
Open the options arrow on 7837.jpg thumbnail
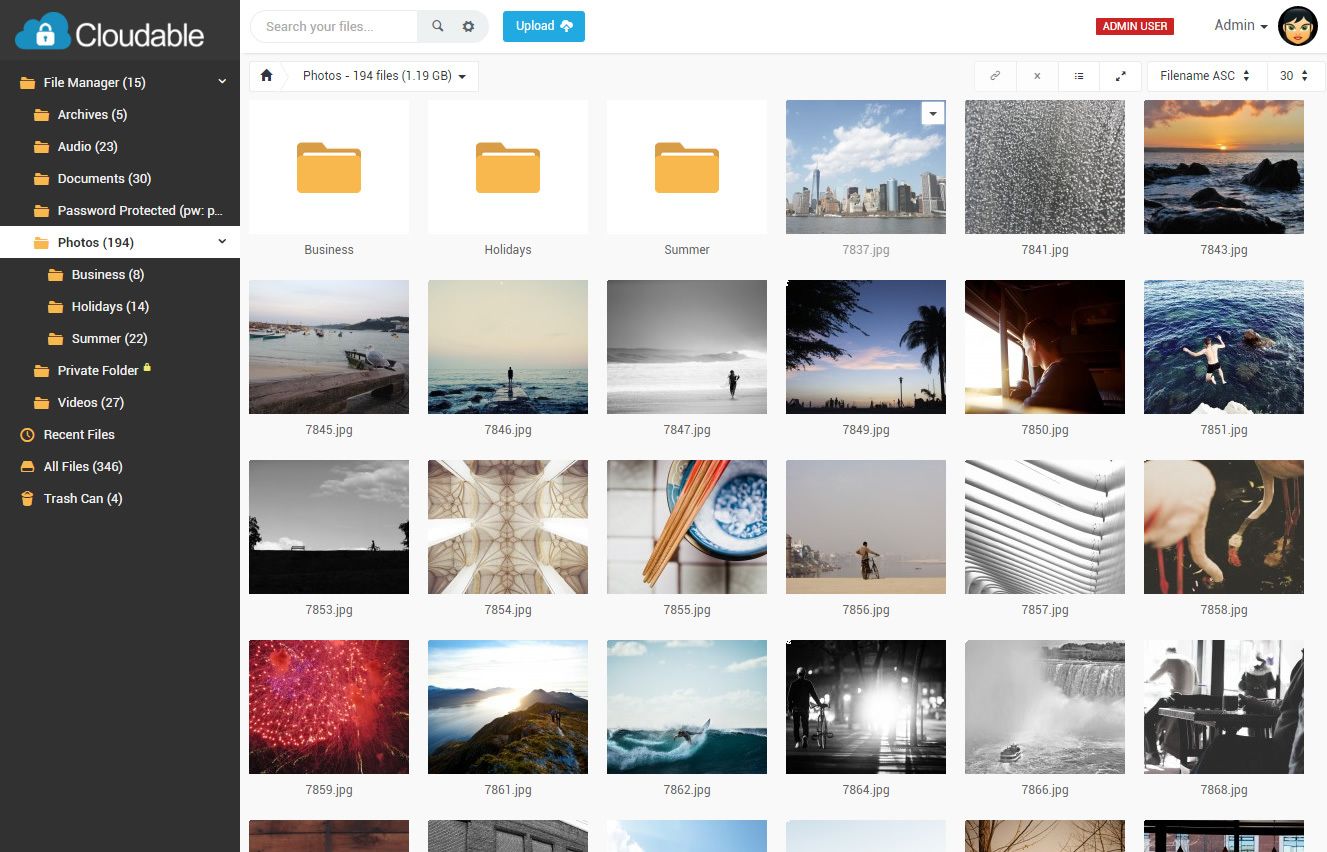click(933, 113)
